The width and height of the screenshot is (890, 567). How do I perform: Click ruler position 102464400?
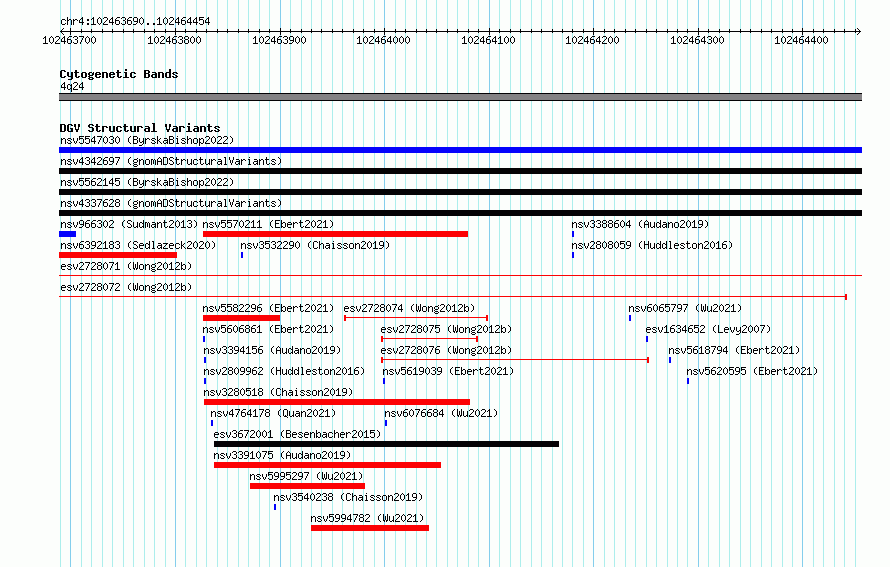point(801,40)
